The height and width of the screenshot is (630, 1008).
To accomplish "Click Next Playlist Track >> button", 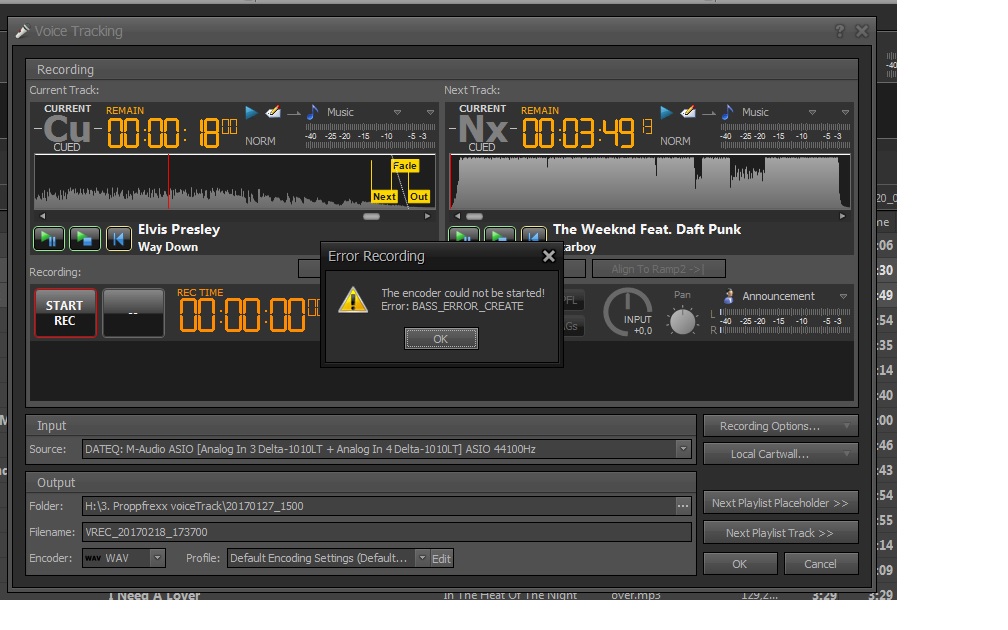I will (780, 533).
